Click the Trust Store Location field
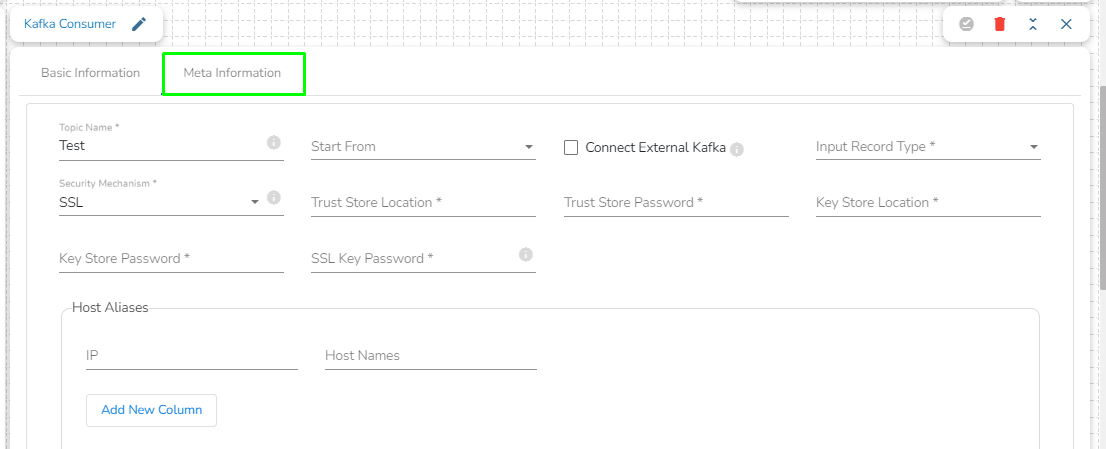 coord(423,203)
